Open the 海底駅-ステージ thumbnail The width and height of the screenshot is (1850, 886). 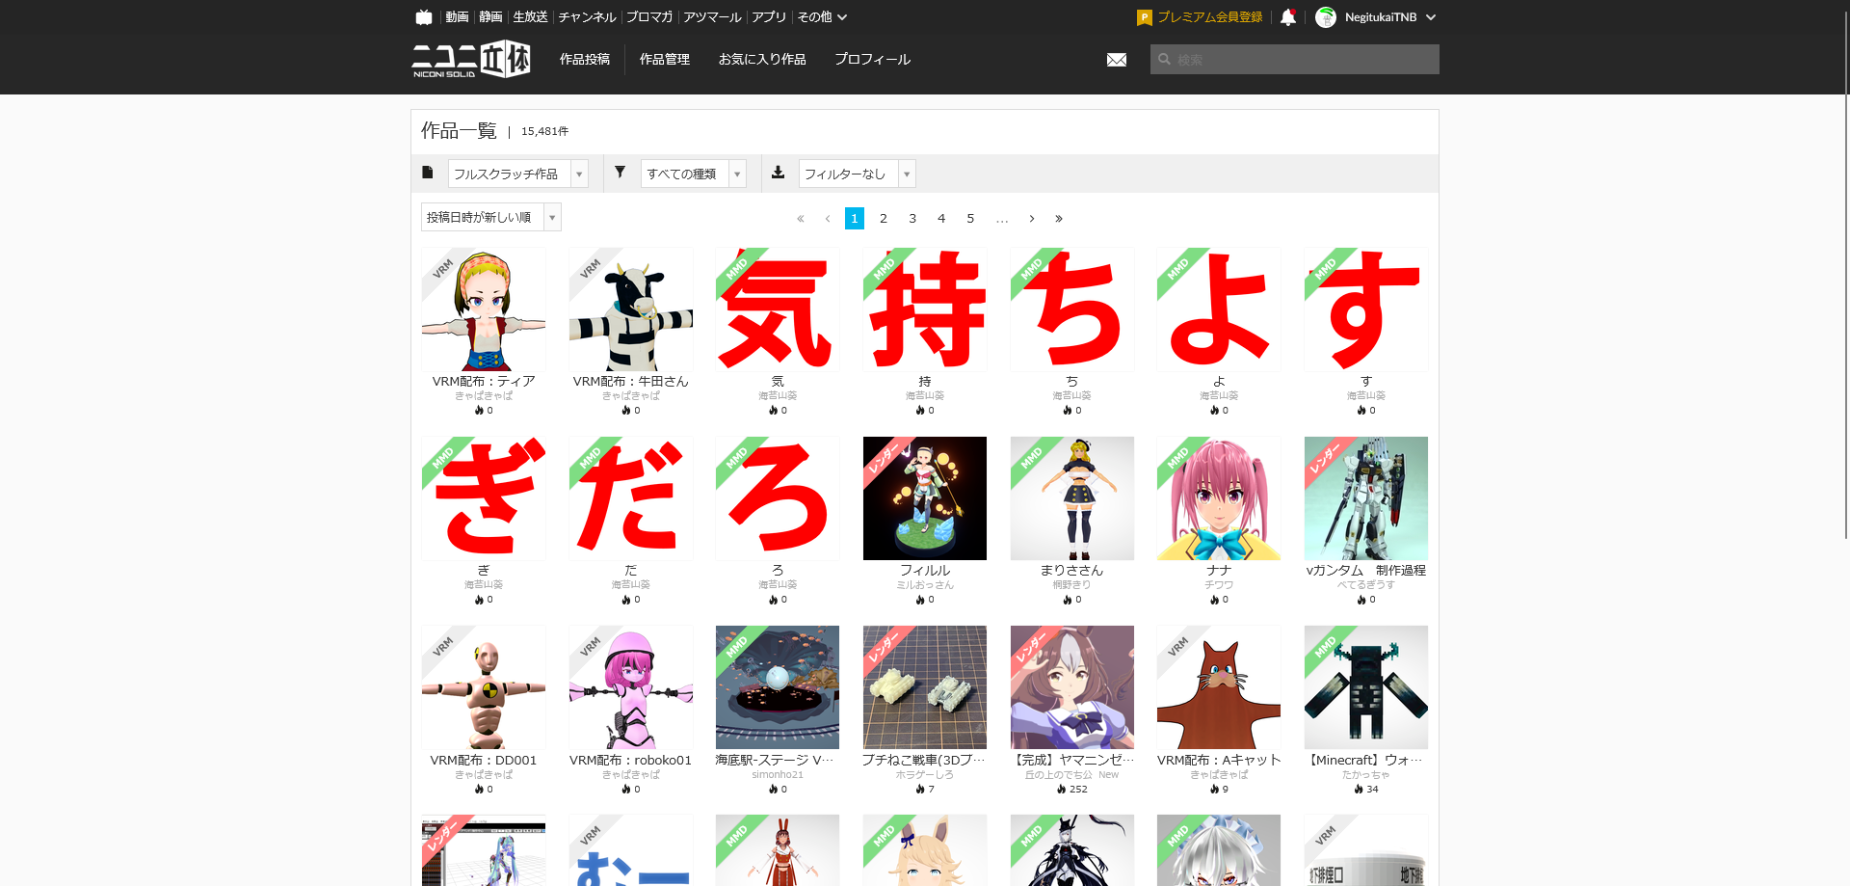point(778,688)
